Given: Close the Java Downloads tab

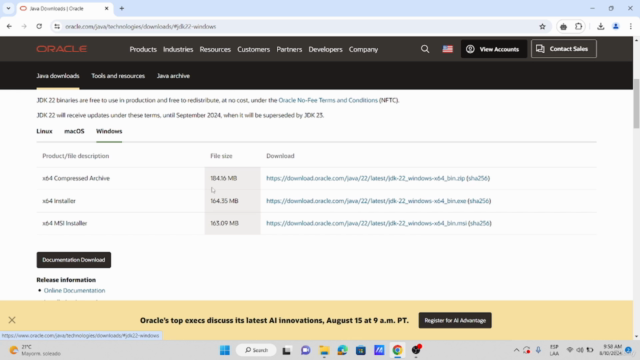Looking at the screenshot, I should 107,8.
